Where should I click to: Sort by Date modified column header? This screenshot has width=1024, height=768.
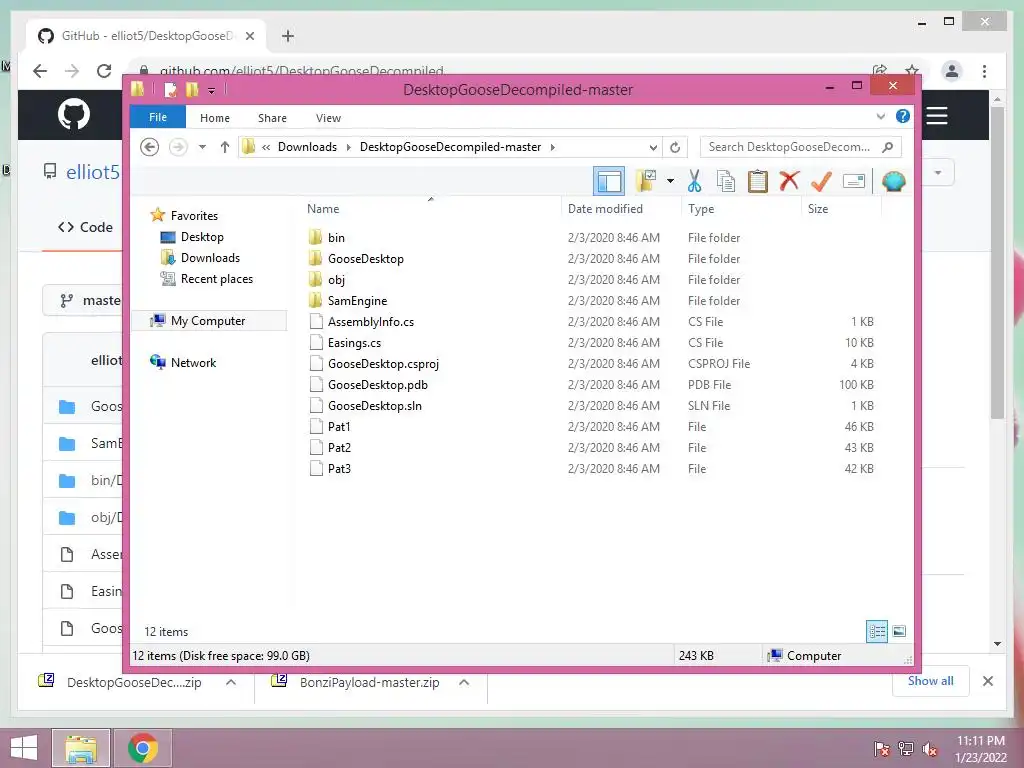coord(605,209)
